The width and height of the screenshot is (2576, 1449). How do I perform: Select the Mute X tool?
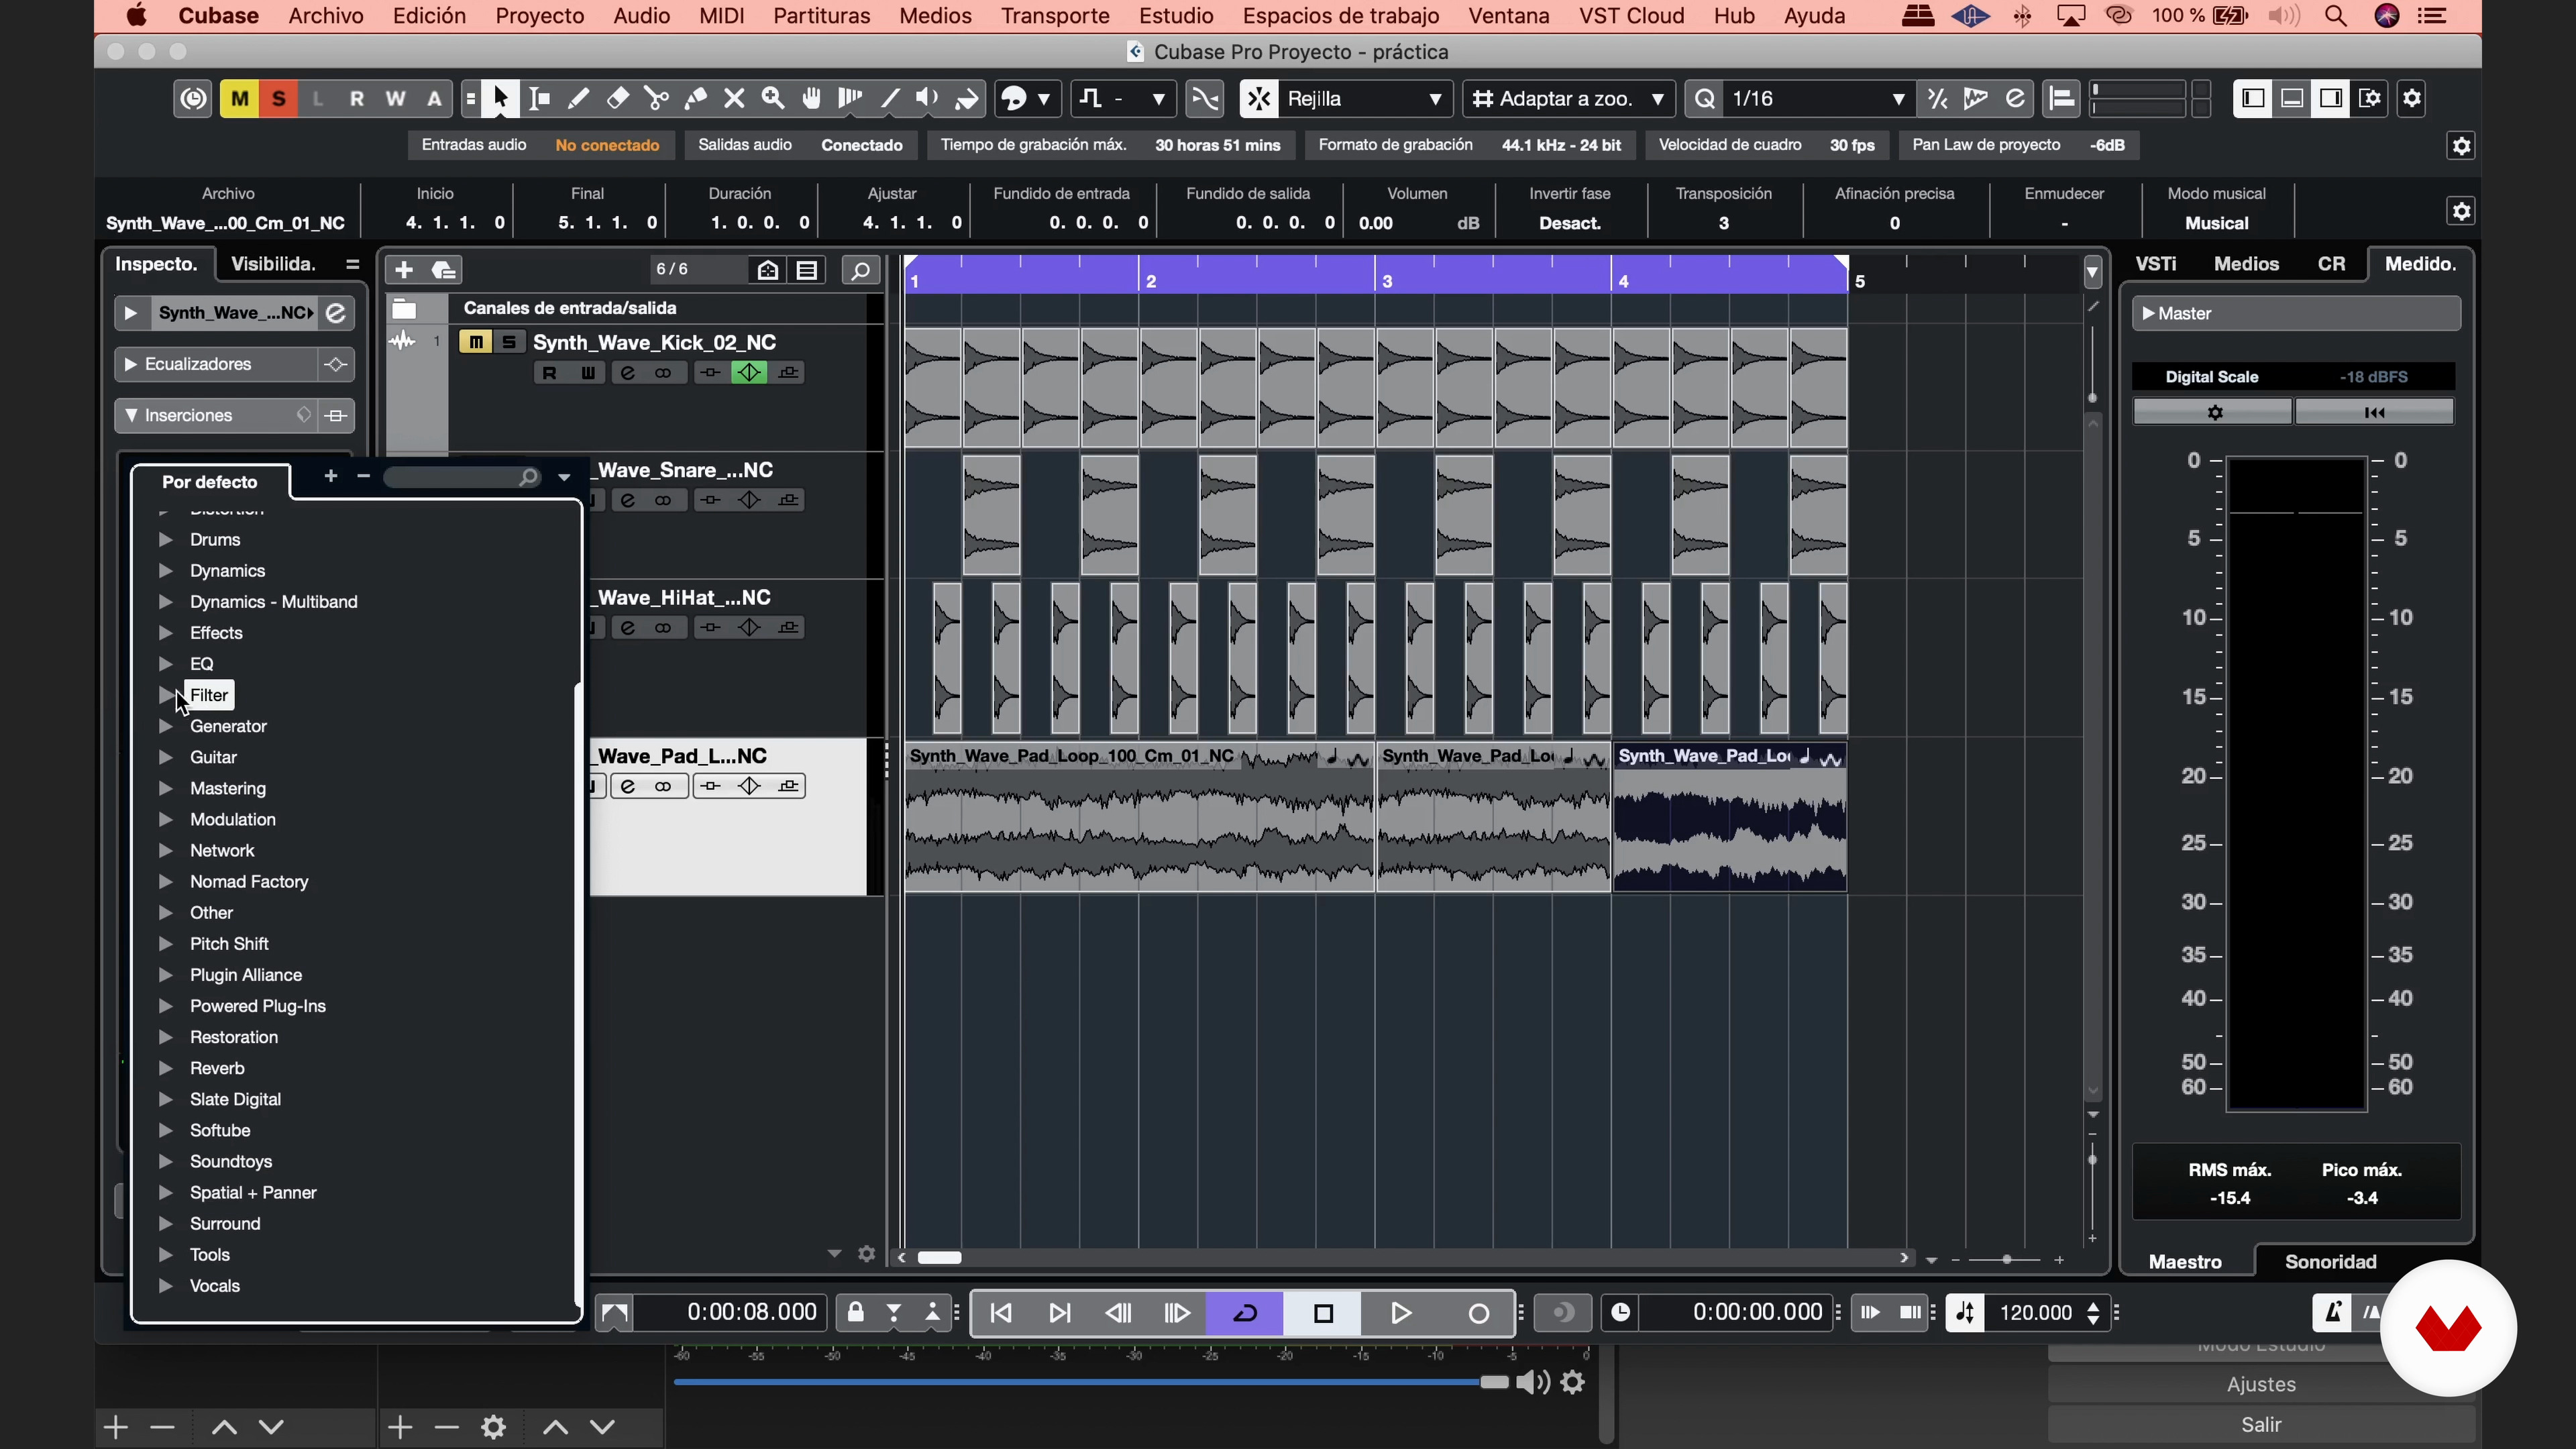point(735,98)
